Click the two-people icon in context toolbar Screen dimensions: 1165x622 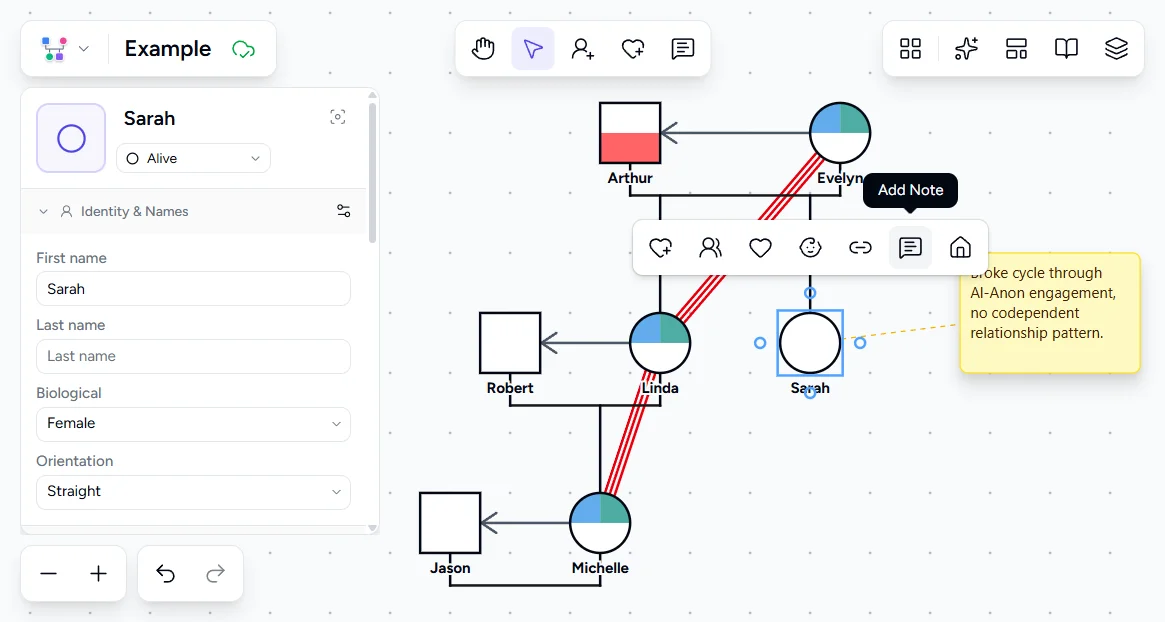(710, 247)
